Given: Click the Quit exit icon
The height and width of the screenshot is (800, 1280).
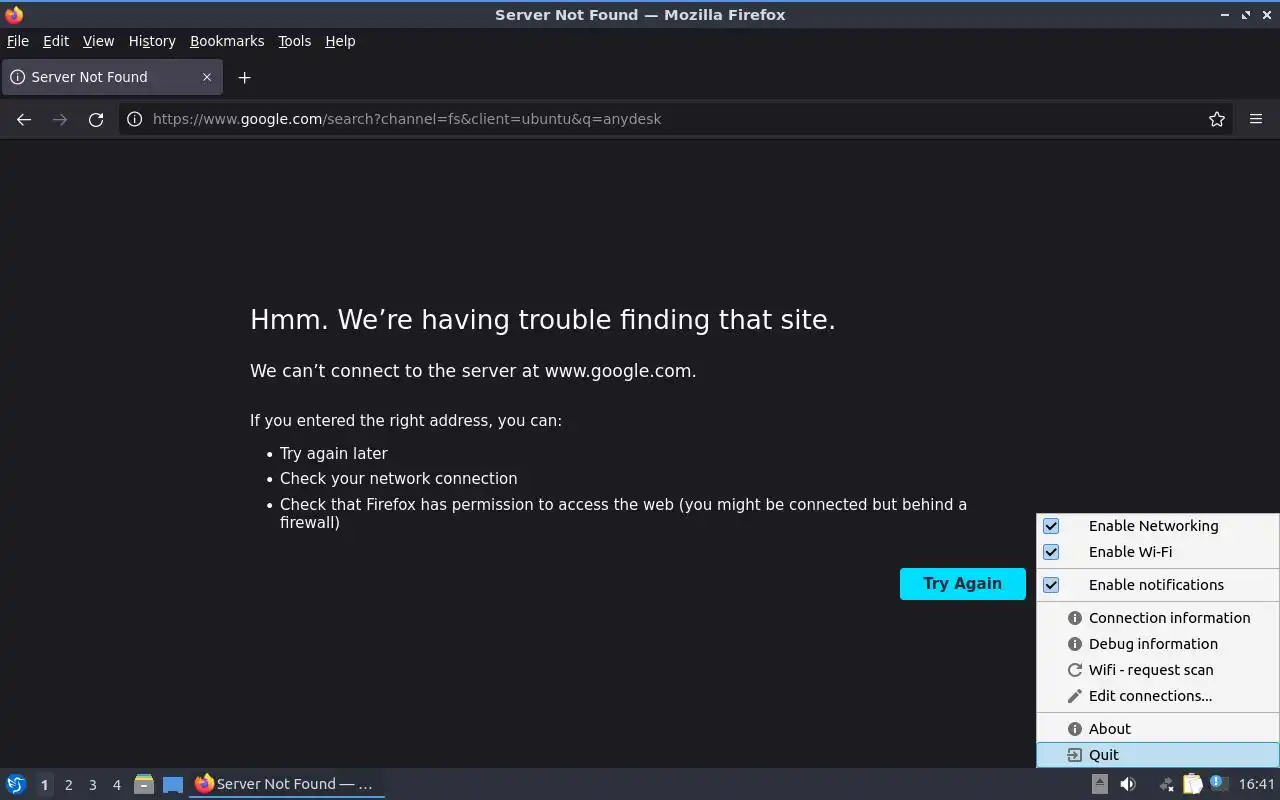Looking at the screenshot, I should [x=1075, y=755].
